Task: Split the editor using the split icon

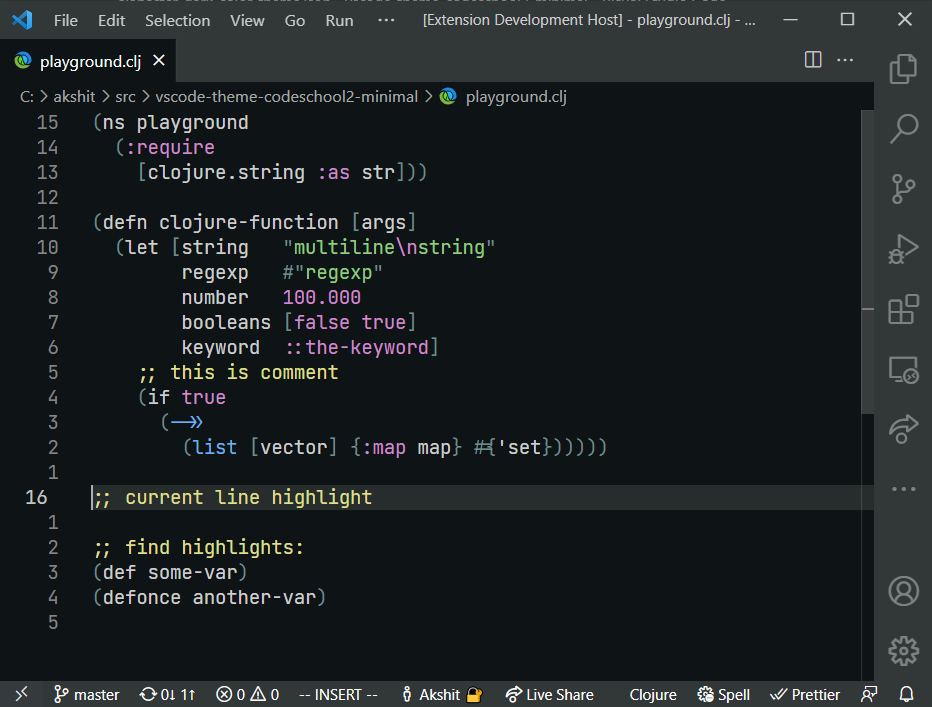Action: pyautogui.click(x=811, y=60)
